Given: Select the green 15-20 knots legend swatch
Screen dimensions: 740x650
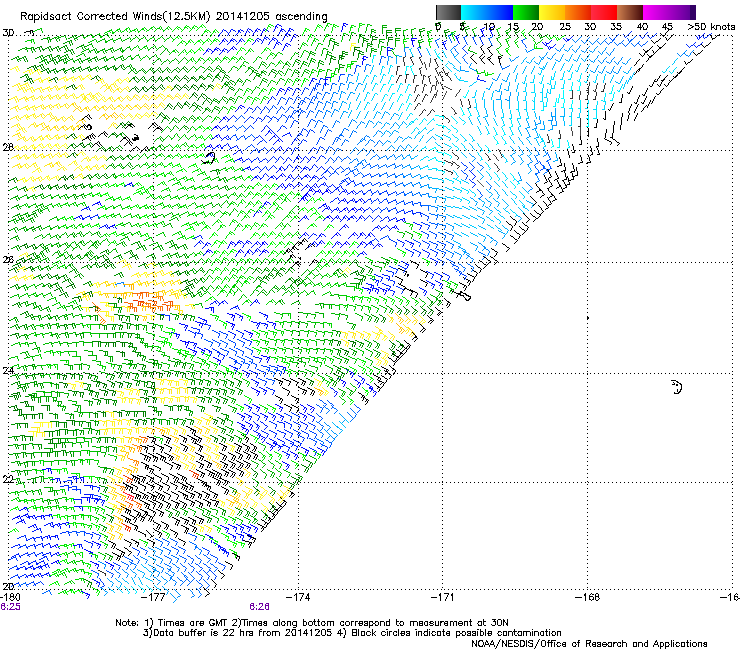Looking at the screenshot, I should pos(526,12).
